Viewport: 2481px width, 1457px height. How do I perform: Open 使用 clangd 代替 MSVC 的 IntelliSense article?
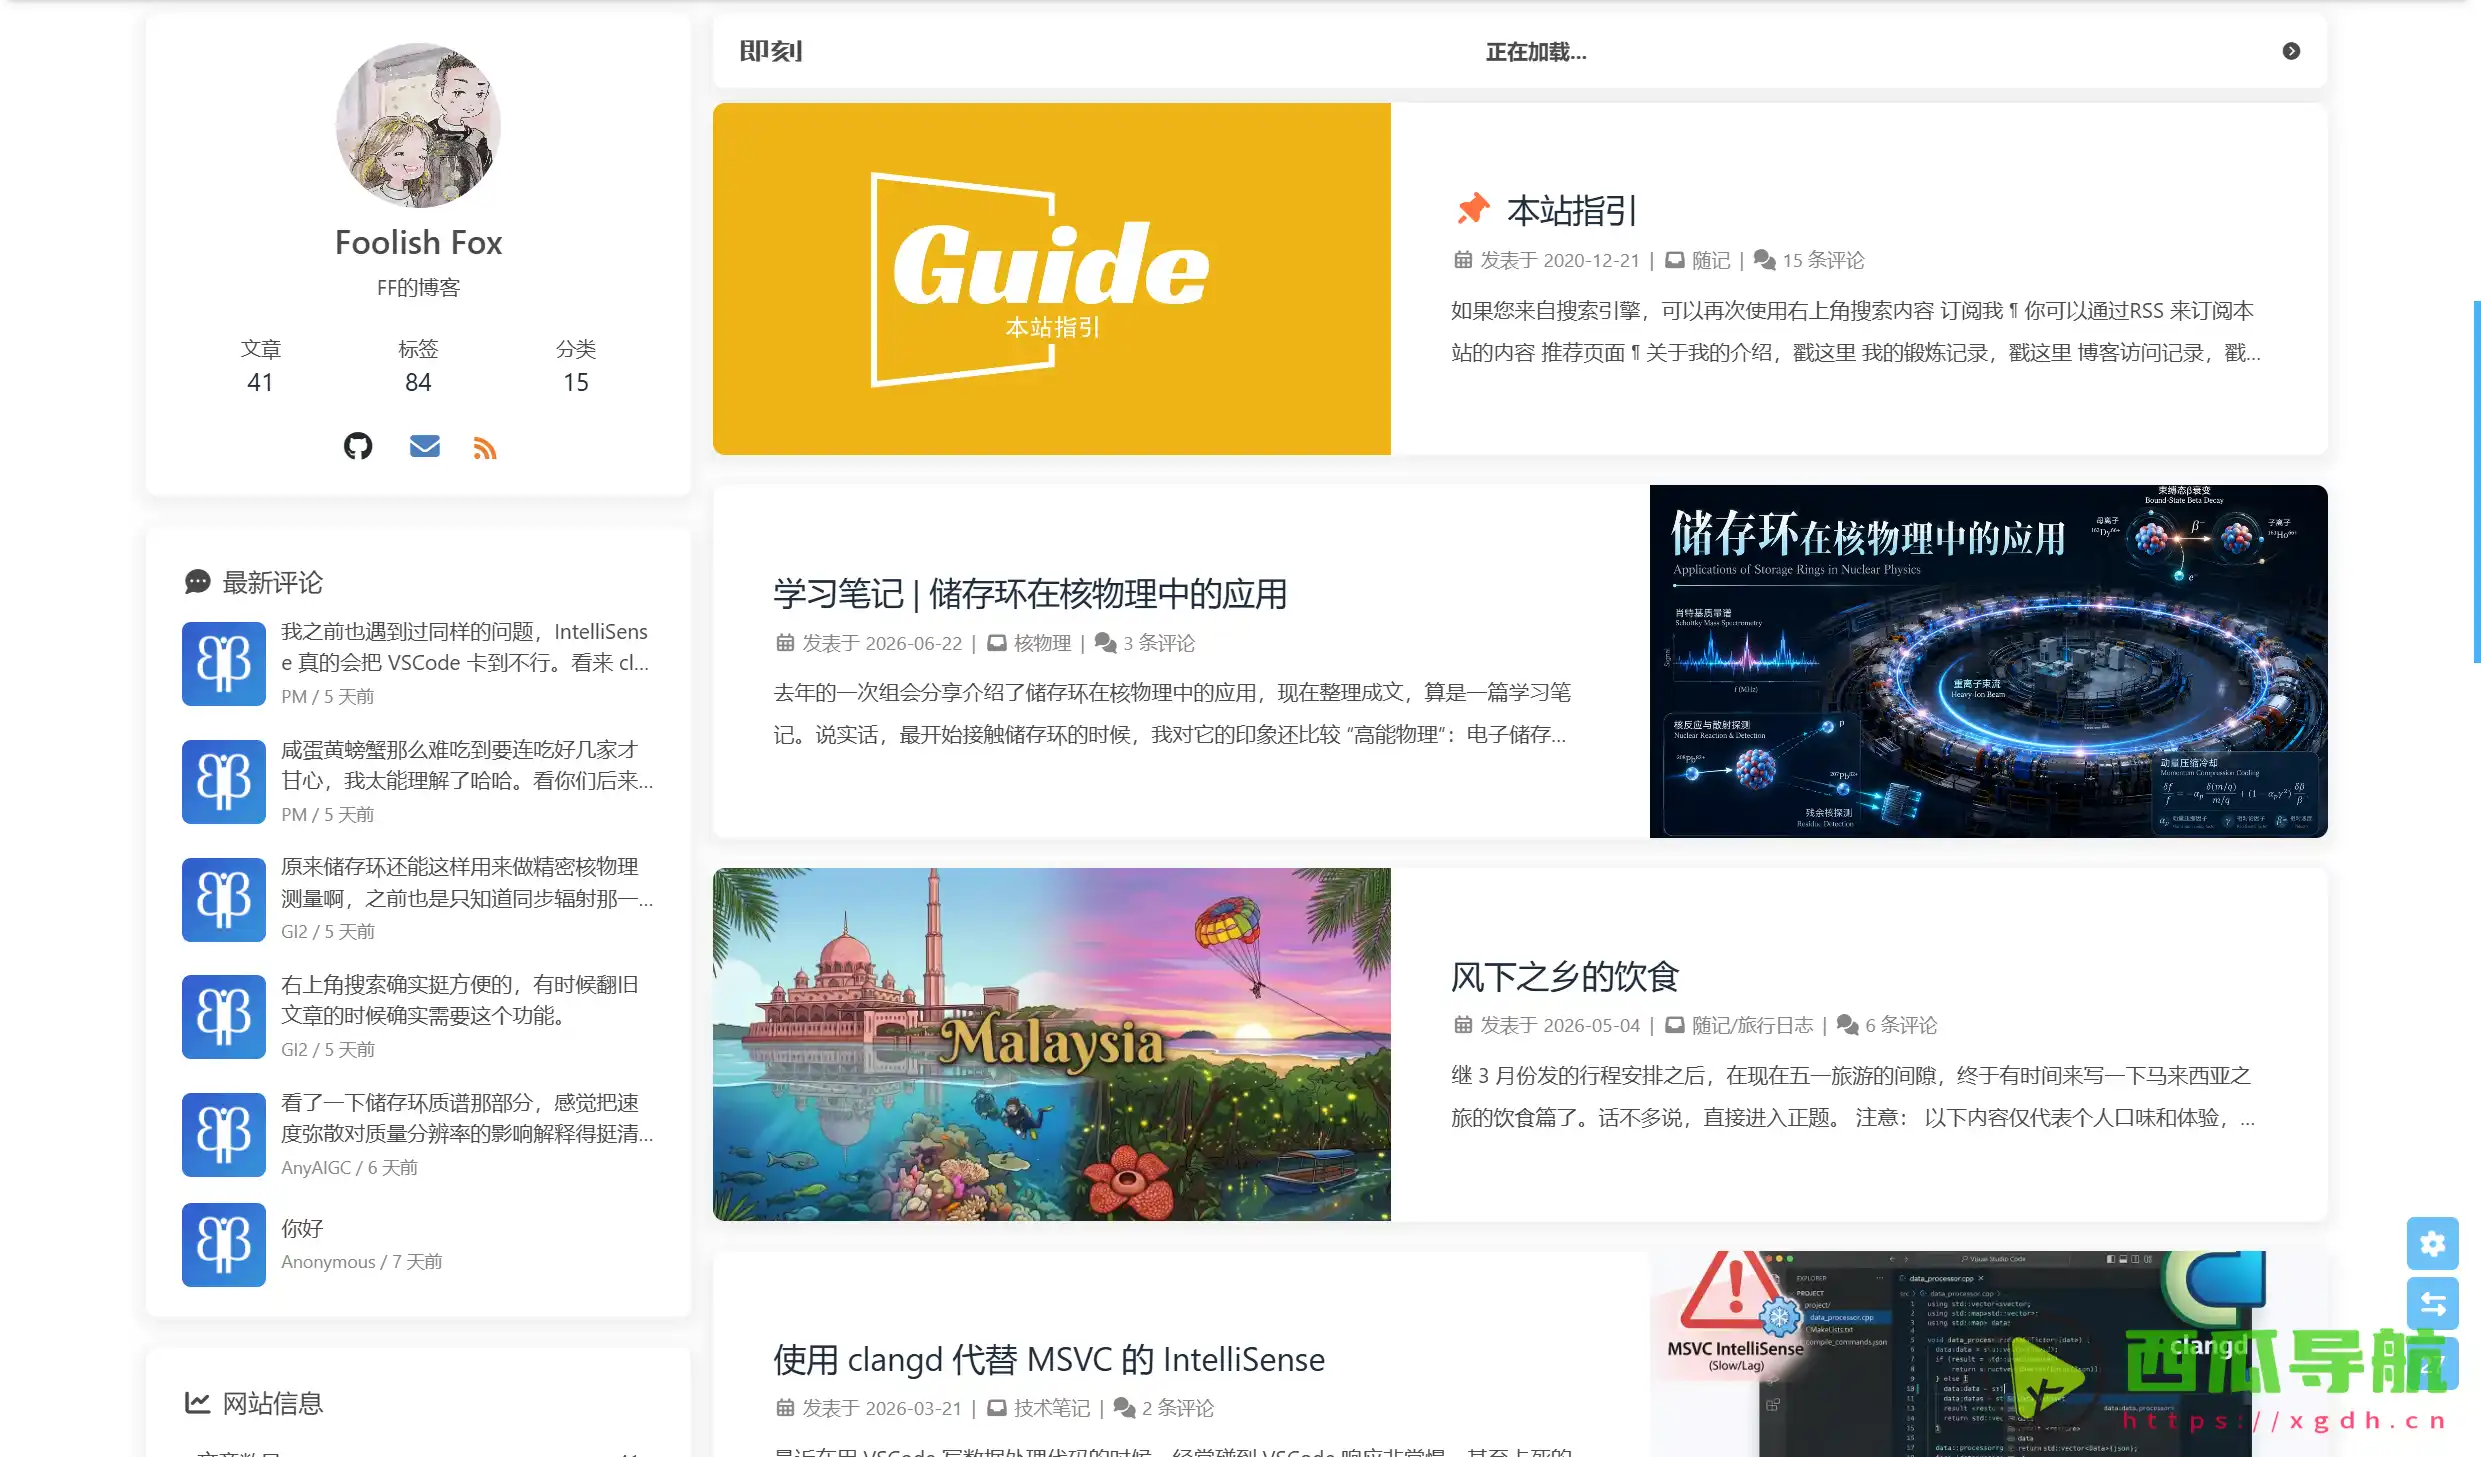(x=1049, y=1360)
